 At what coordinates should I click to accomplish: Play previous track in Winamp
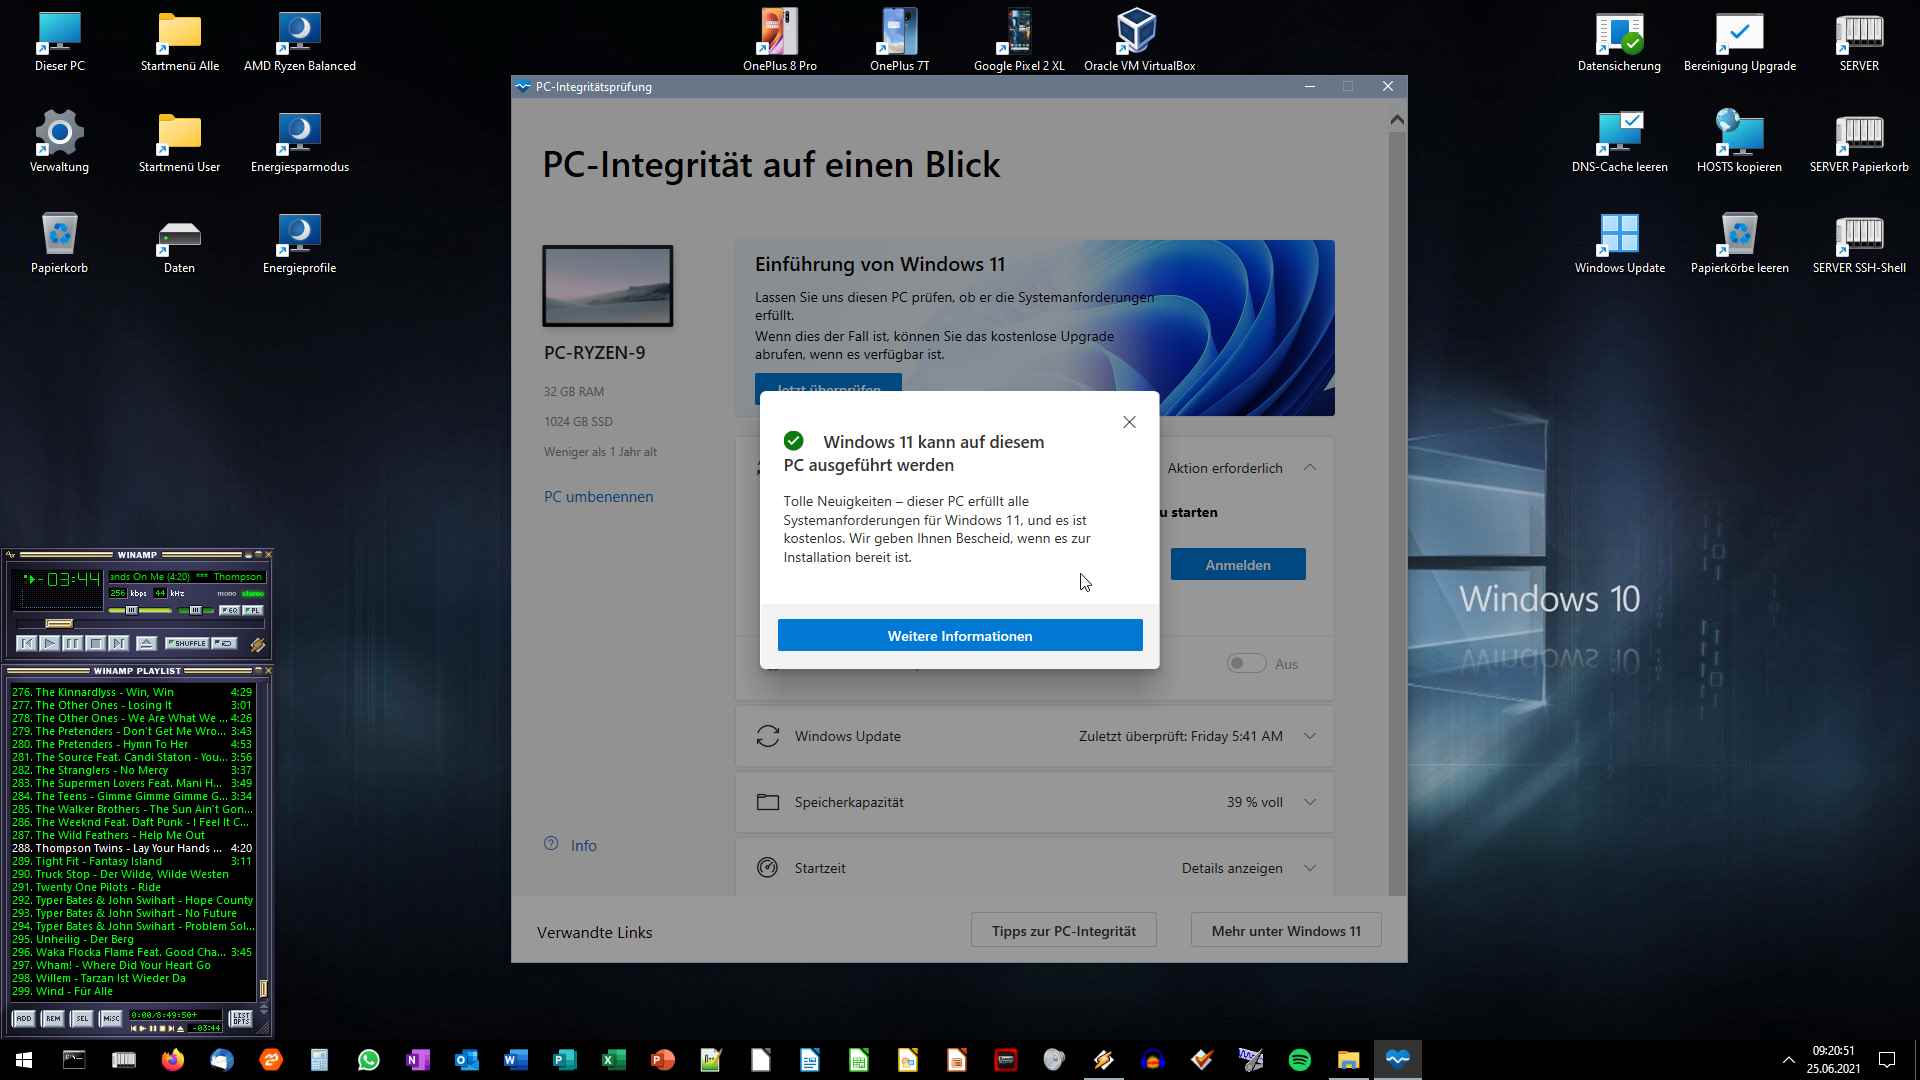coord(26,643)
